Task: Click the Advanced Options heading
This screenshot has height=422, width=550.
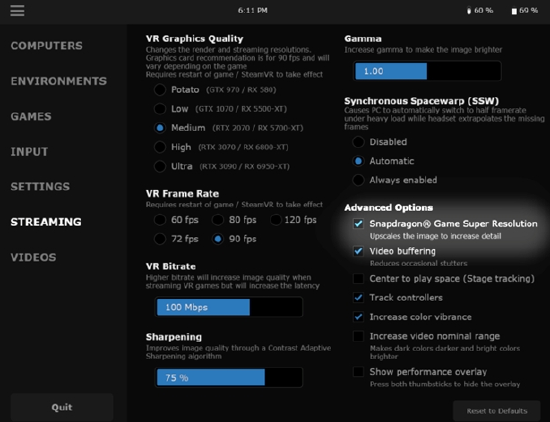Action: coord(389,208)
